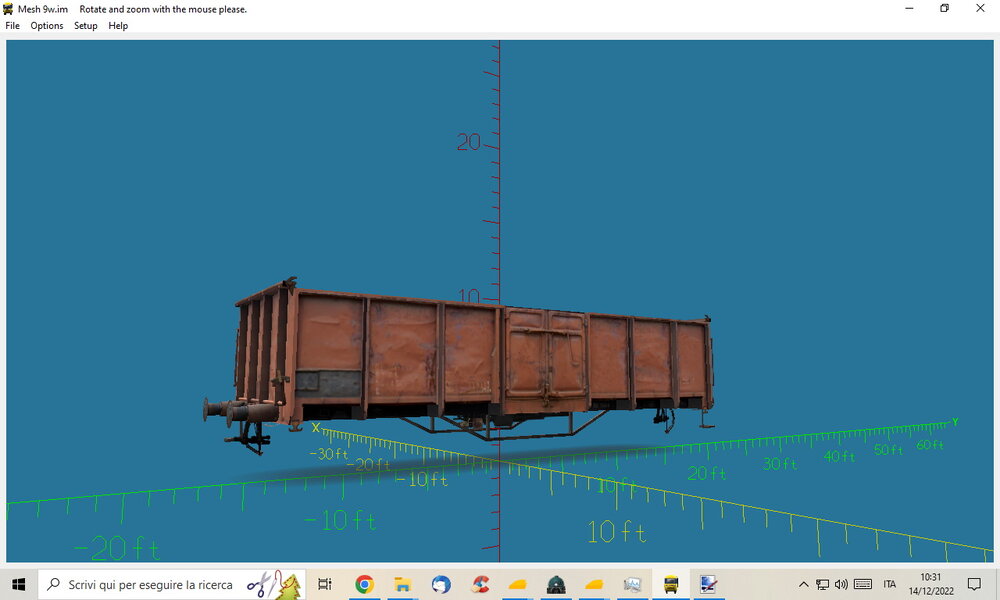The image size is (1000, 600).
Task: Click the rust-colored freight wagon model
Action: coord(472,365)
